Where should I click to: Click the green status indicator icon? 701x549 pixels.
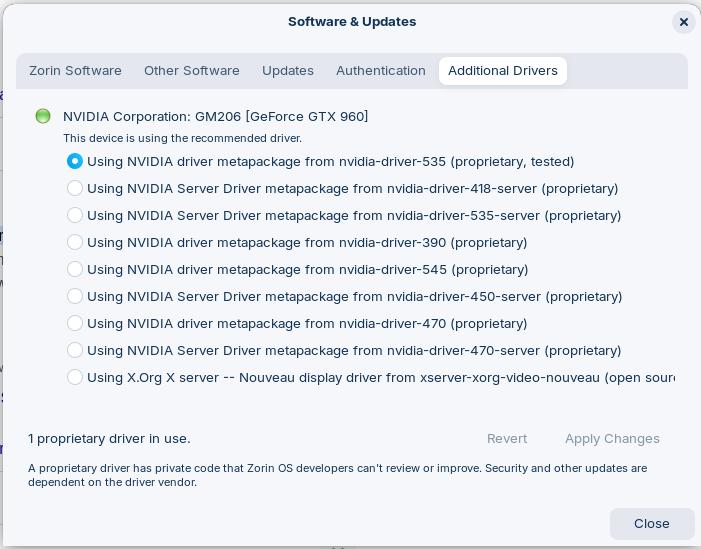point(43,116)
